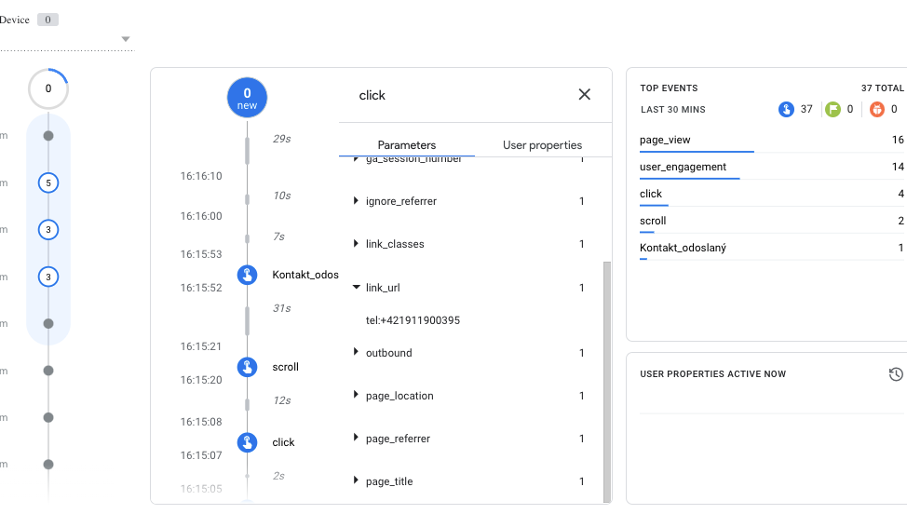Filter top events by orange errors icon
This screenshot has width=908, height=514.
[x=876, y=109]
